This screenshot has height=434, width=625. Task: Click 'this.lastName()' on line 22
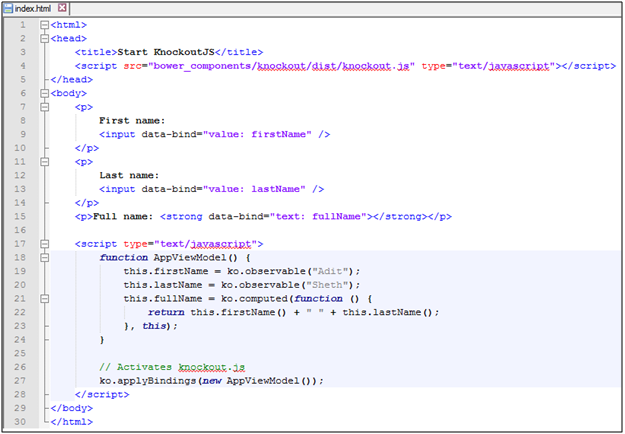(x=387, y=312)
